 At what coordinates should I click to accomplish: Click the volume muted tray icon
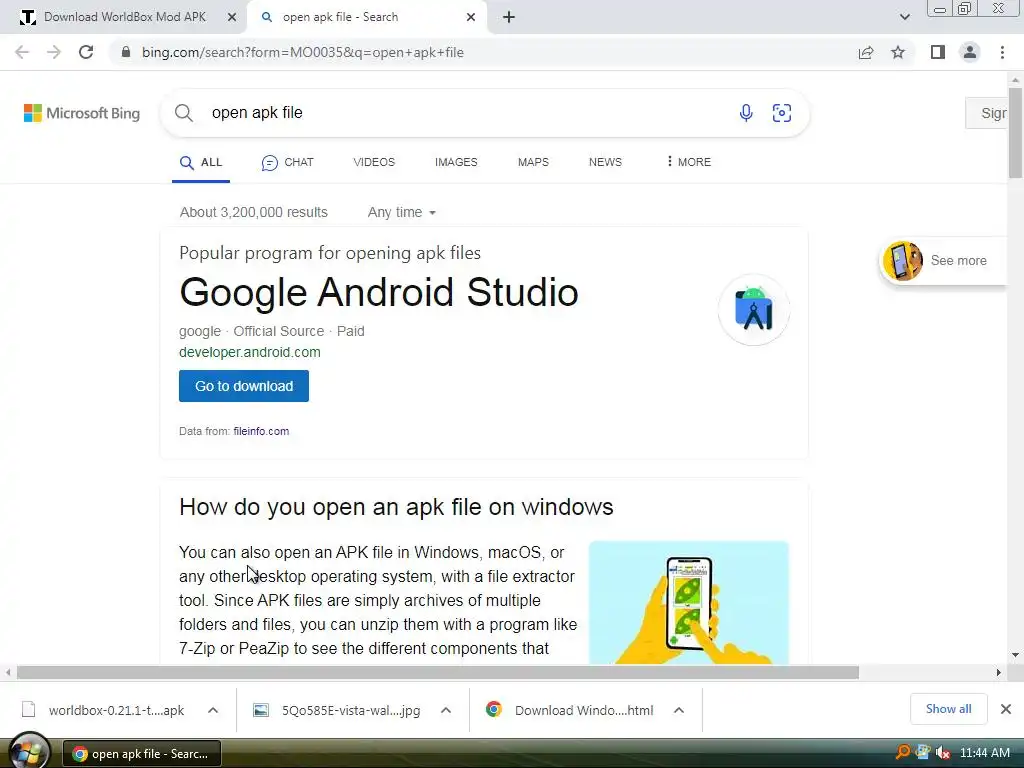(942, 753)
